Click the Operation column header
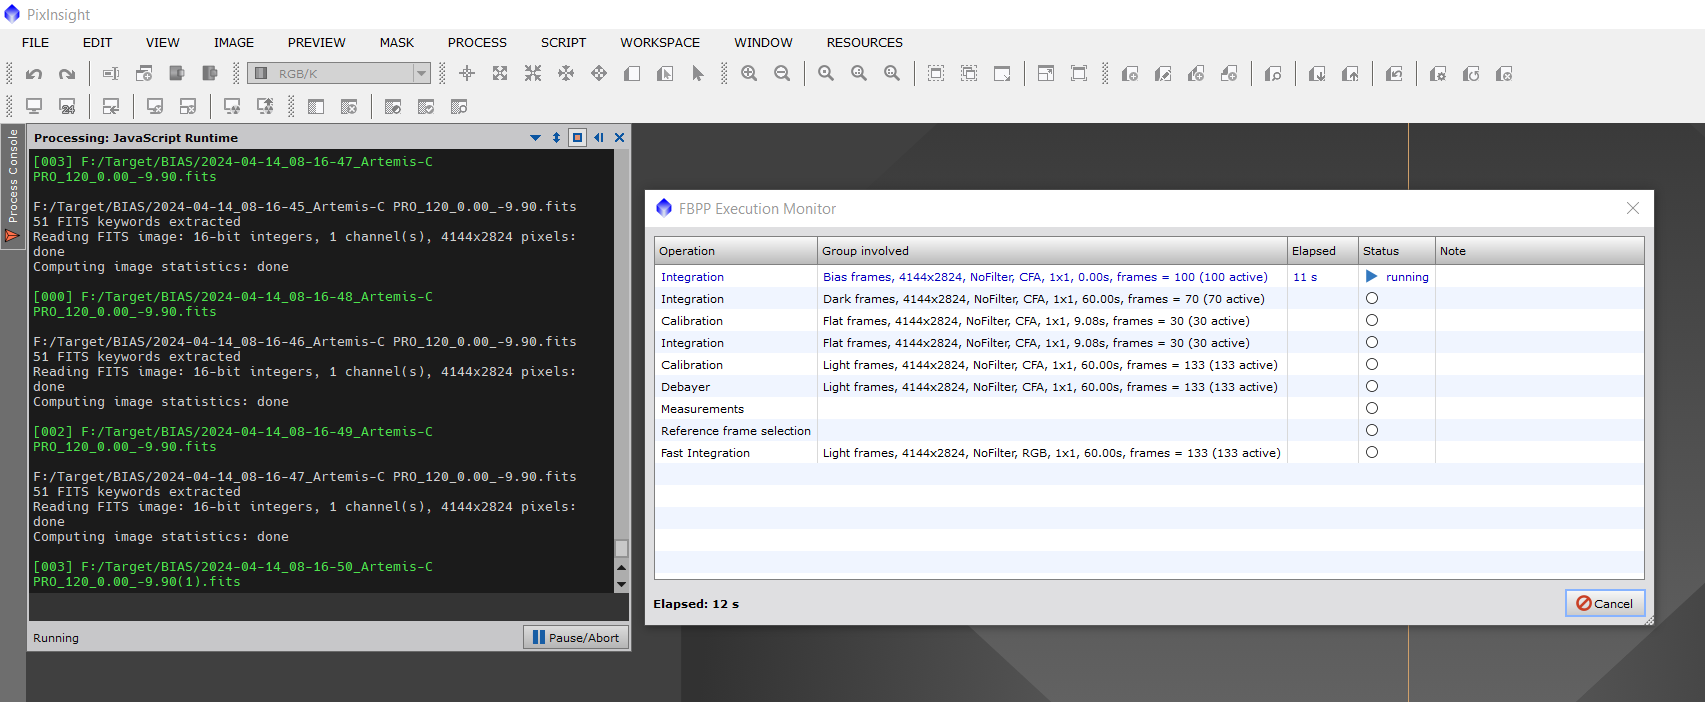 tap(736, 251)
